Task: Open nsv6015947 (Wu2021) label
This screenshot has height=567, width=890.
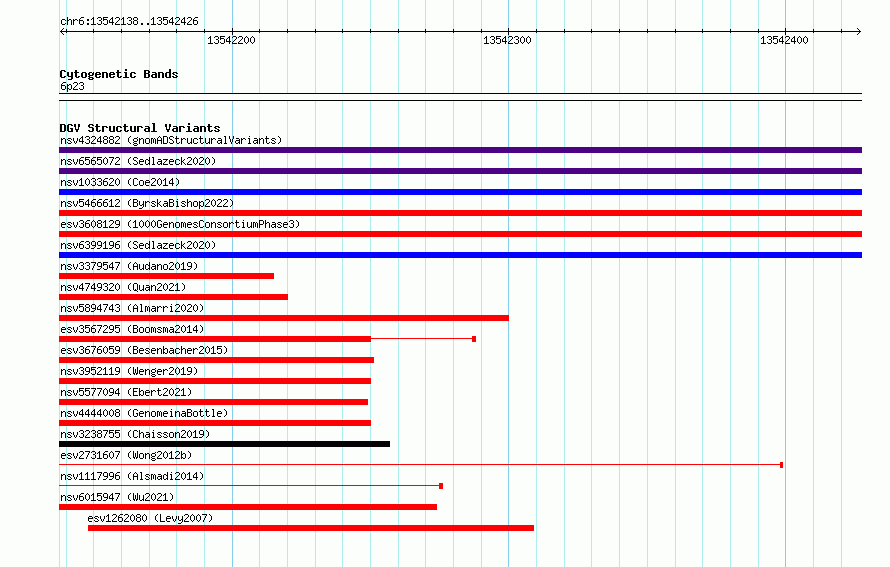Action: coord(117,497)
